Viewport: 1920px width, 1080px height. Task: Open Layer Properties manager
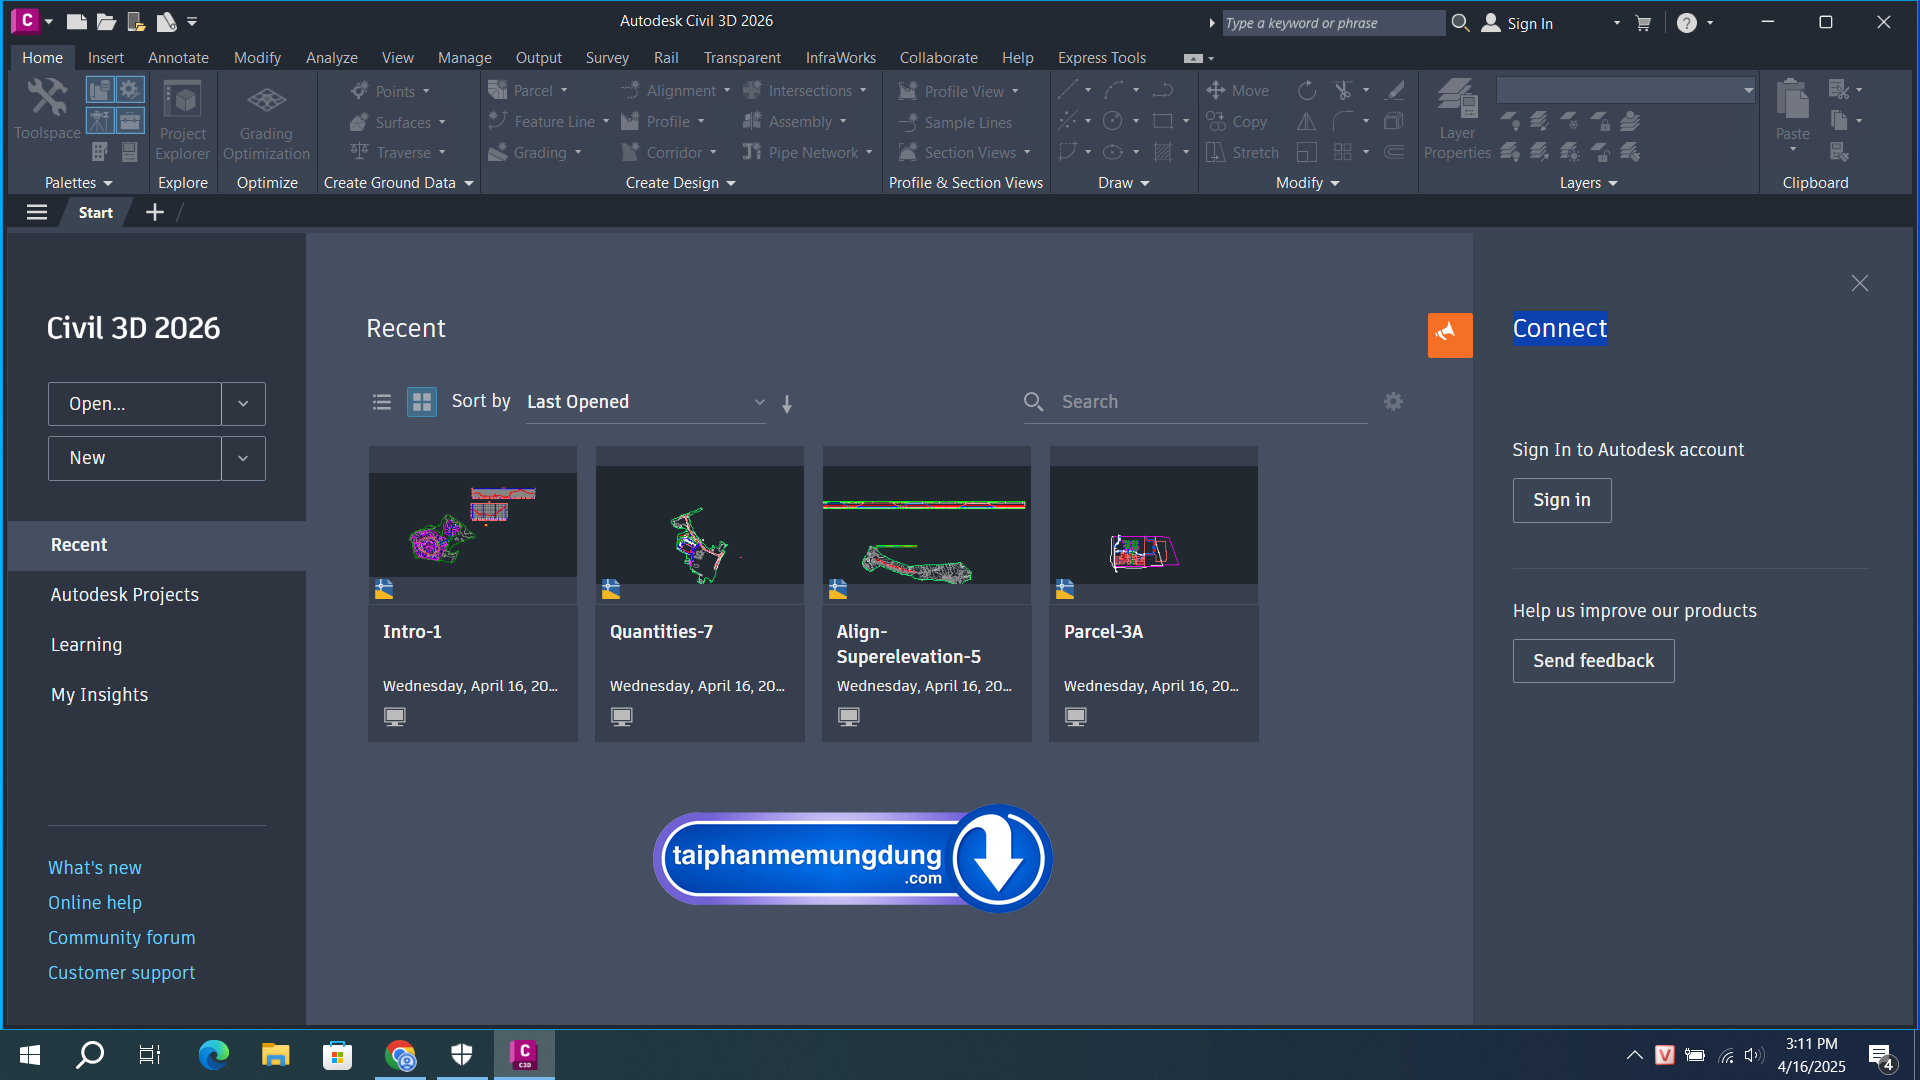[1457, 120]
